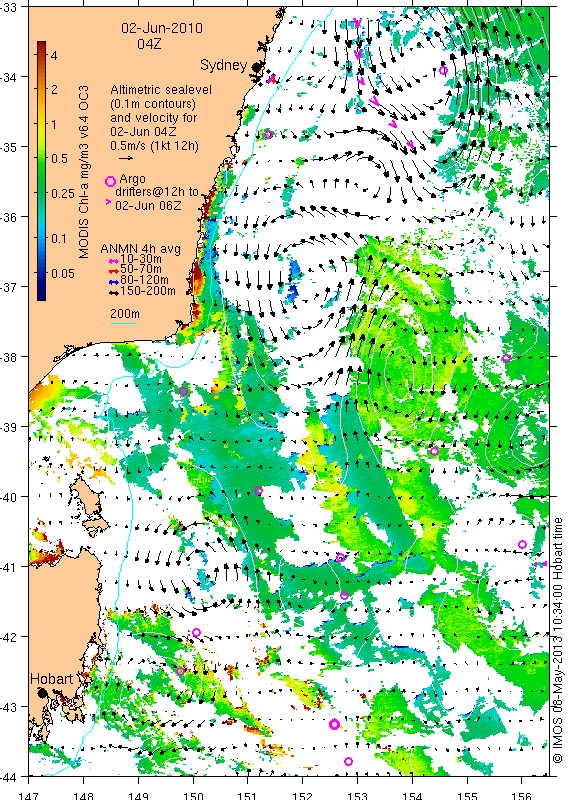Viewport: 570px width, 800px height.
Task: Click the longitude axis label '147'
Action: click(29, 795)
